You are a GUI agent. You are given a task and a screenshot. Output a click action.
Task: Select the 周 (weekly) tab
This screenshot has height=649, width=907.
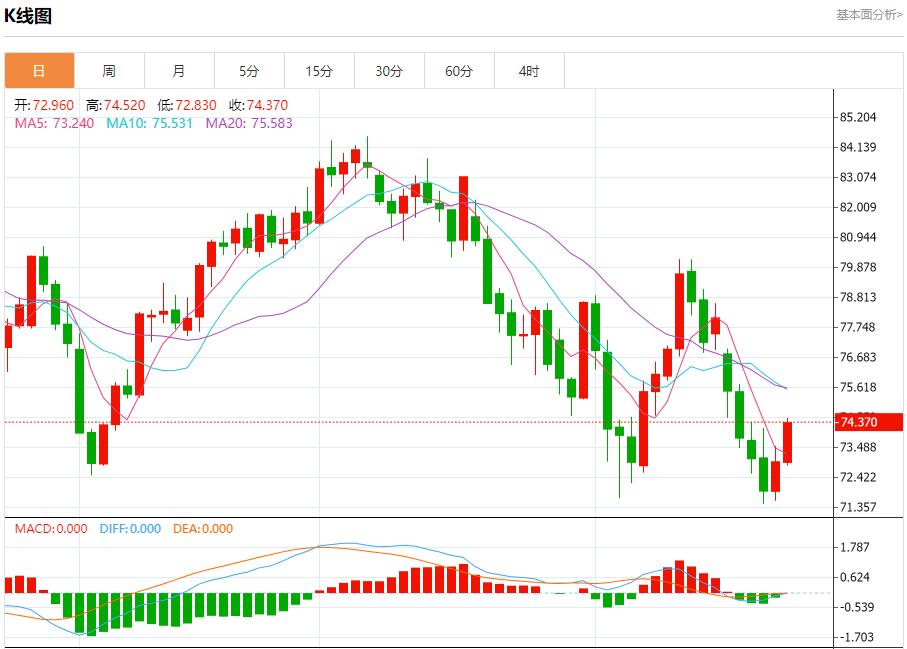point(109,71)
